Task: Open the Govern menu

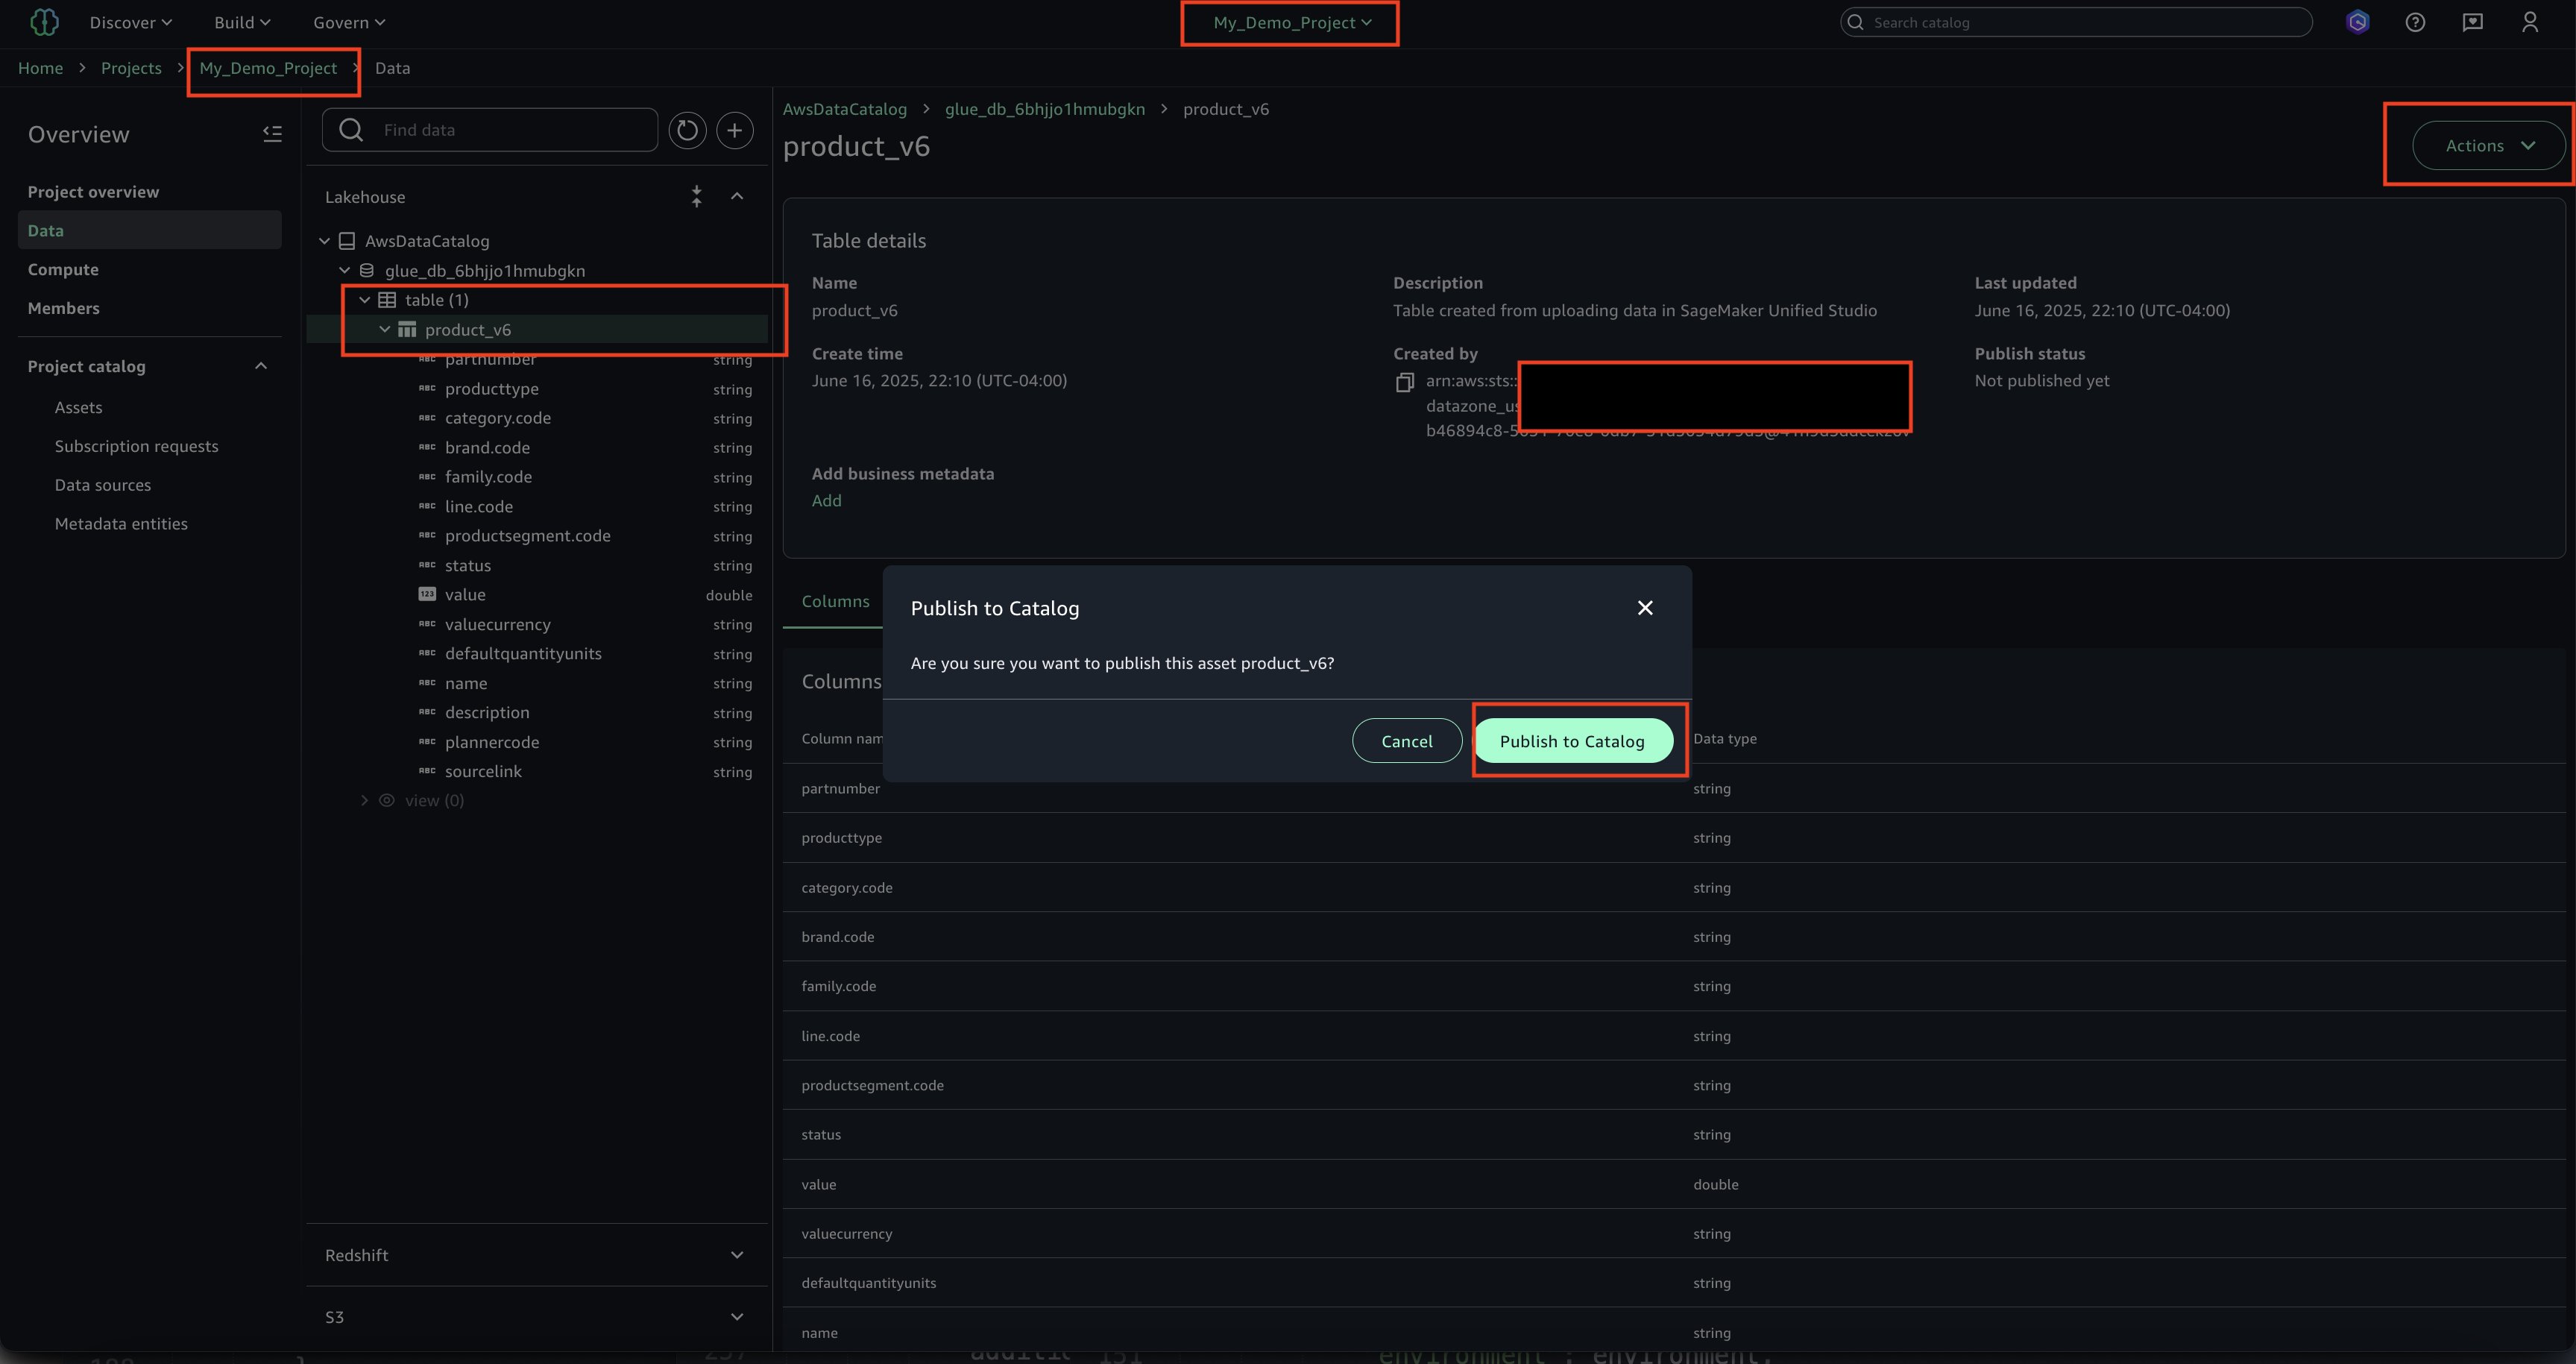Action: coord(348,22)
